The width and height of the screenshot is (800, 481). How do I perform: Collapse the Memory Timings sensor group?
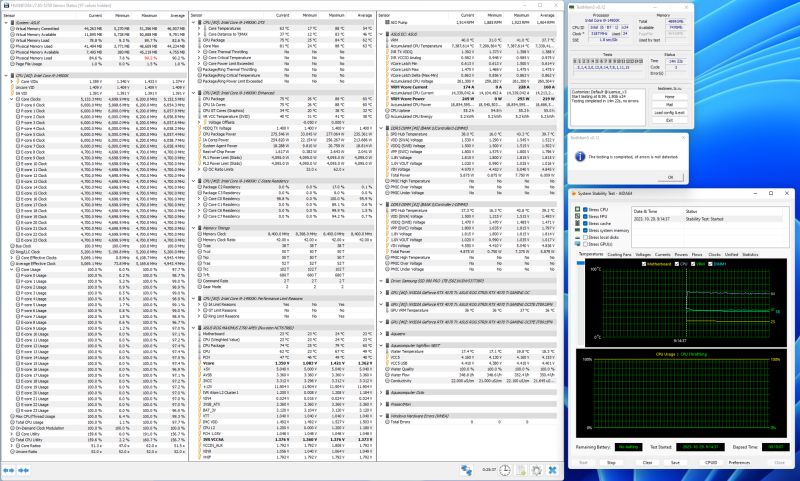coord(194,228)
